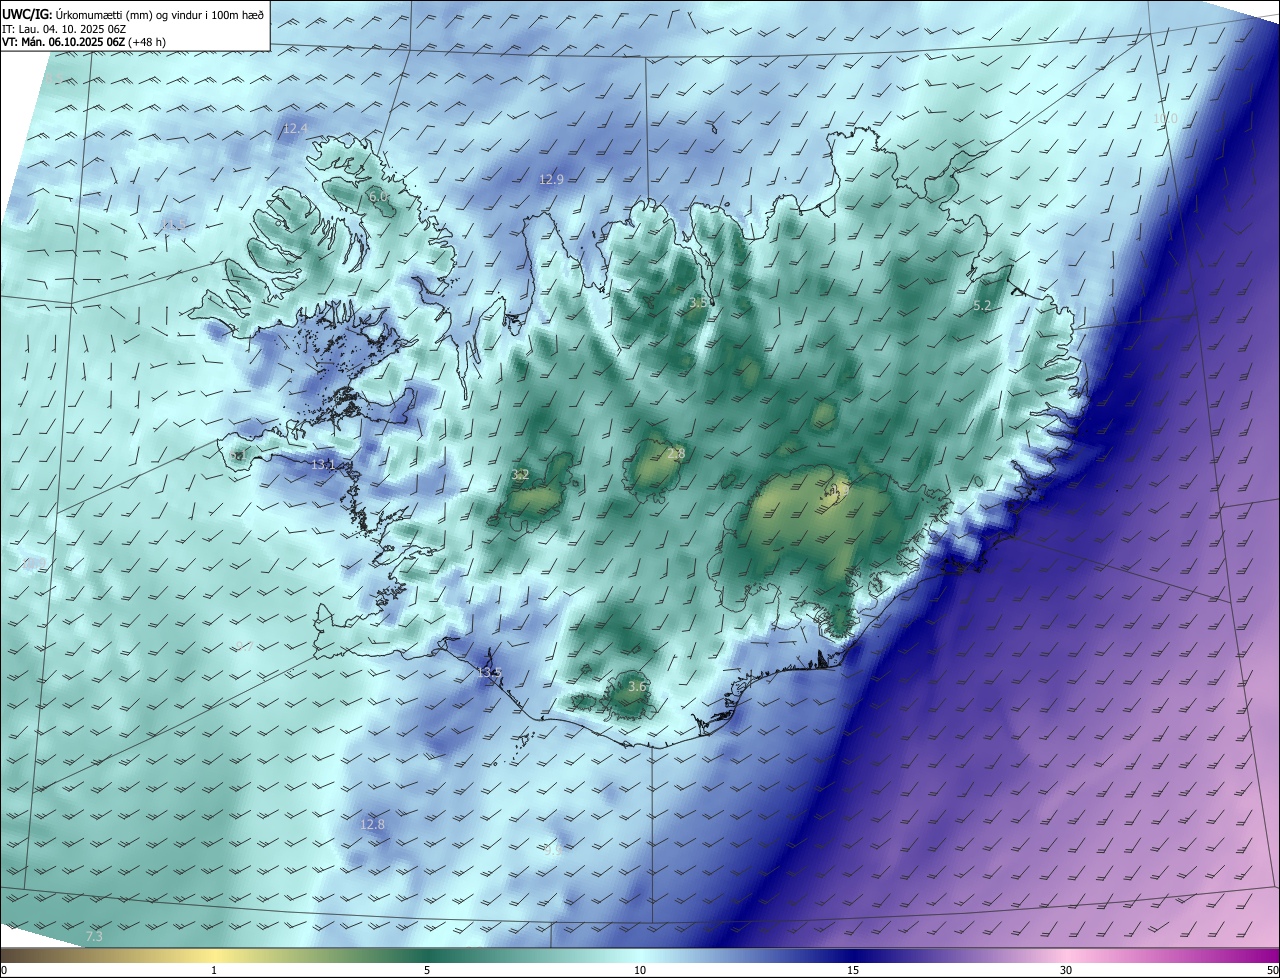Click the 2.8 value on the glacier

(676, 454)
